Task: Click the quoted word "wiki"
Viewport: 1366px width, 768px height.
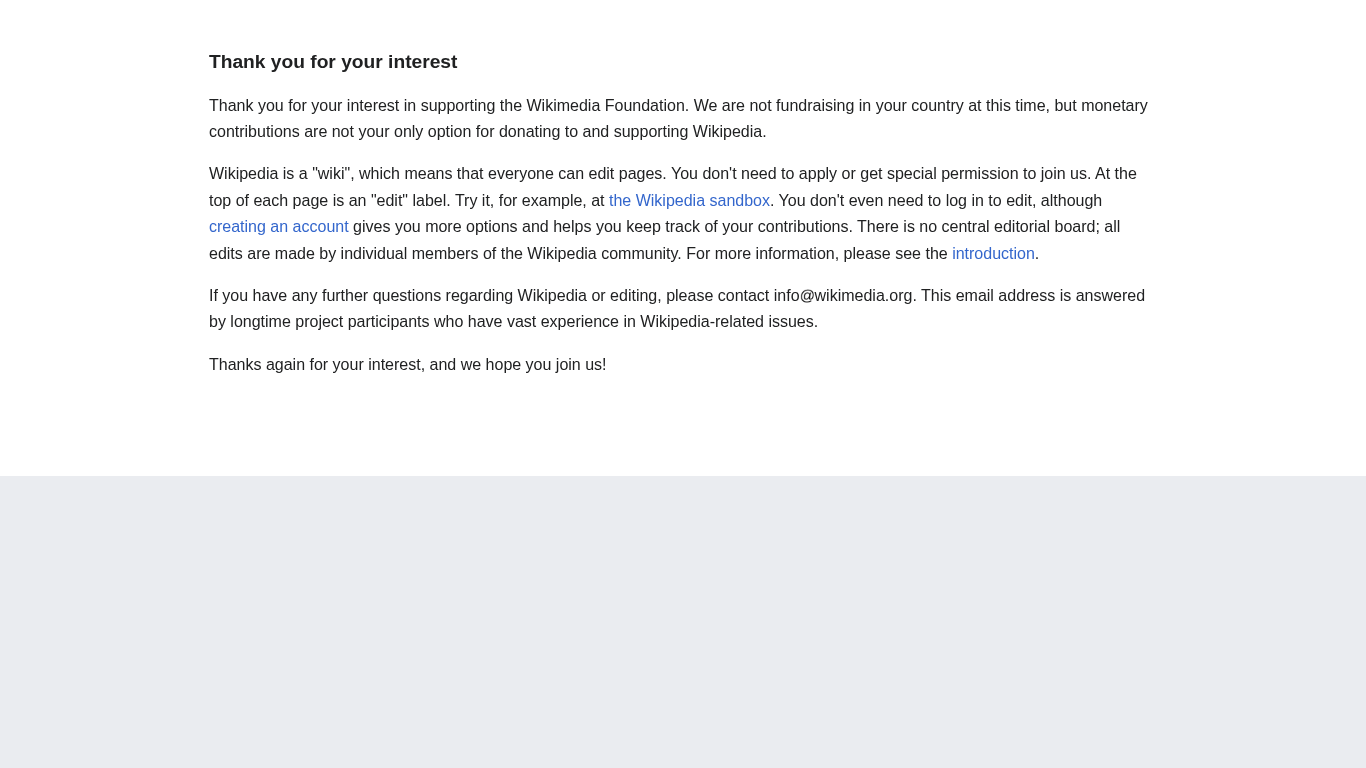Action: [x=332, y=174]
